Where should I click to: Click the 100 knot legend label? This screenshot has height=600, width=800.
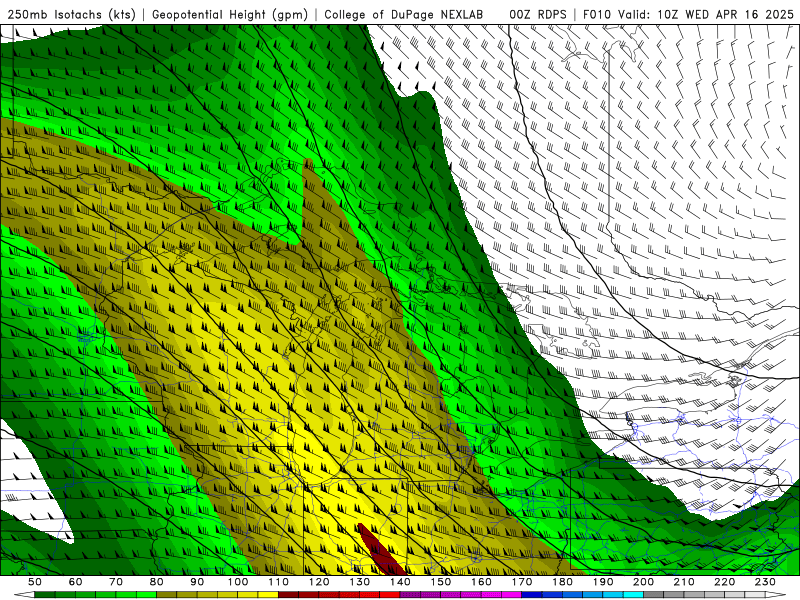pos(238,582)
